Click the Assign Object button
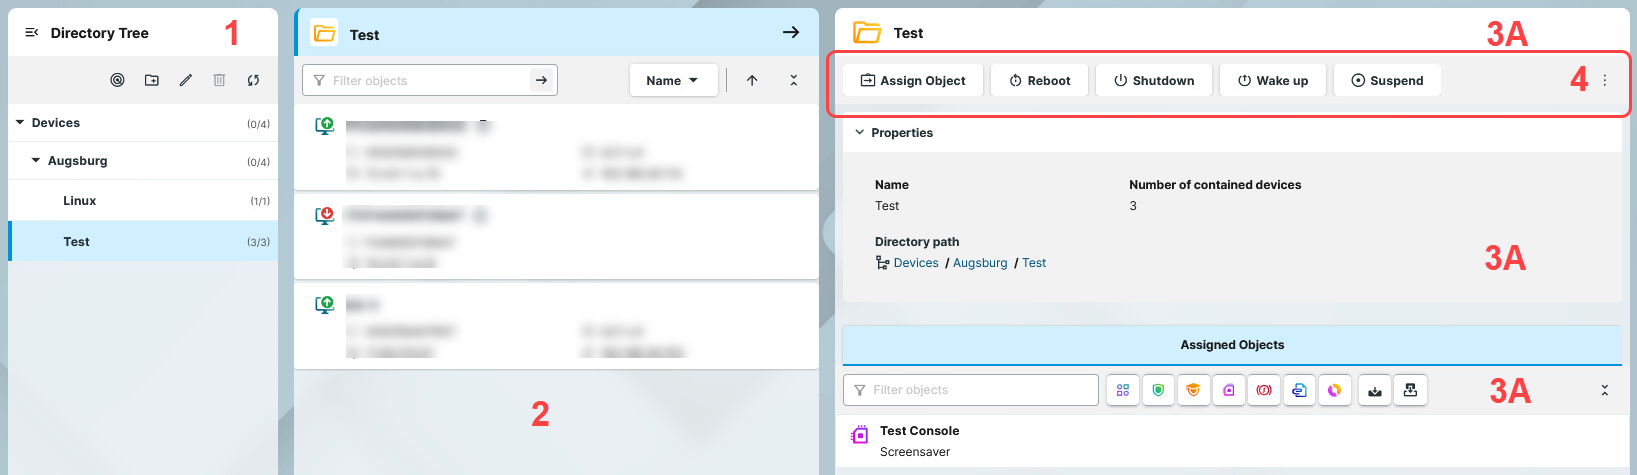 913,81
